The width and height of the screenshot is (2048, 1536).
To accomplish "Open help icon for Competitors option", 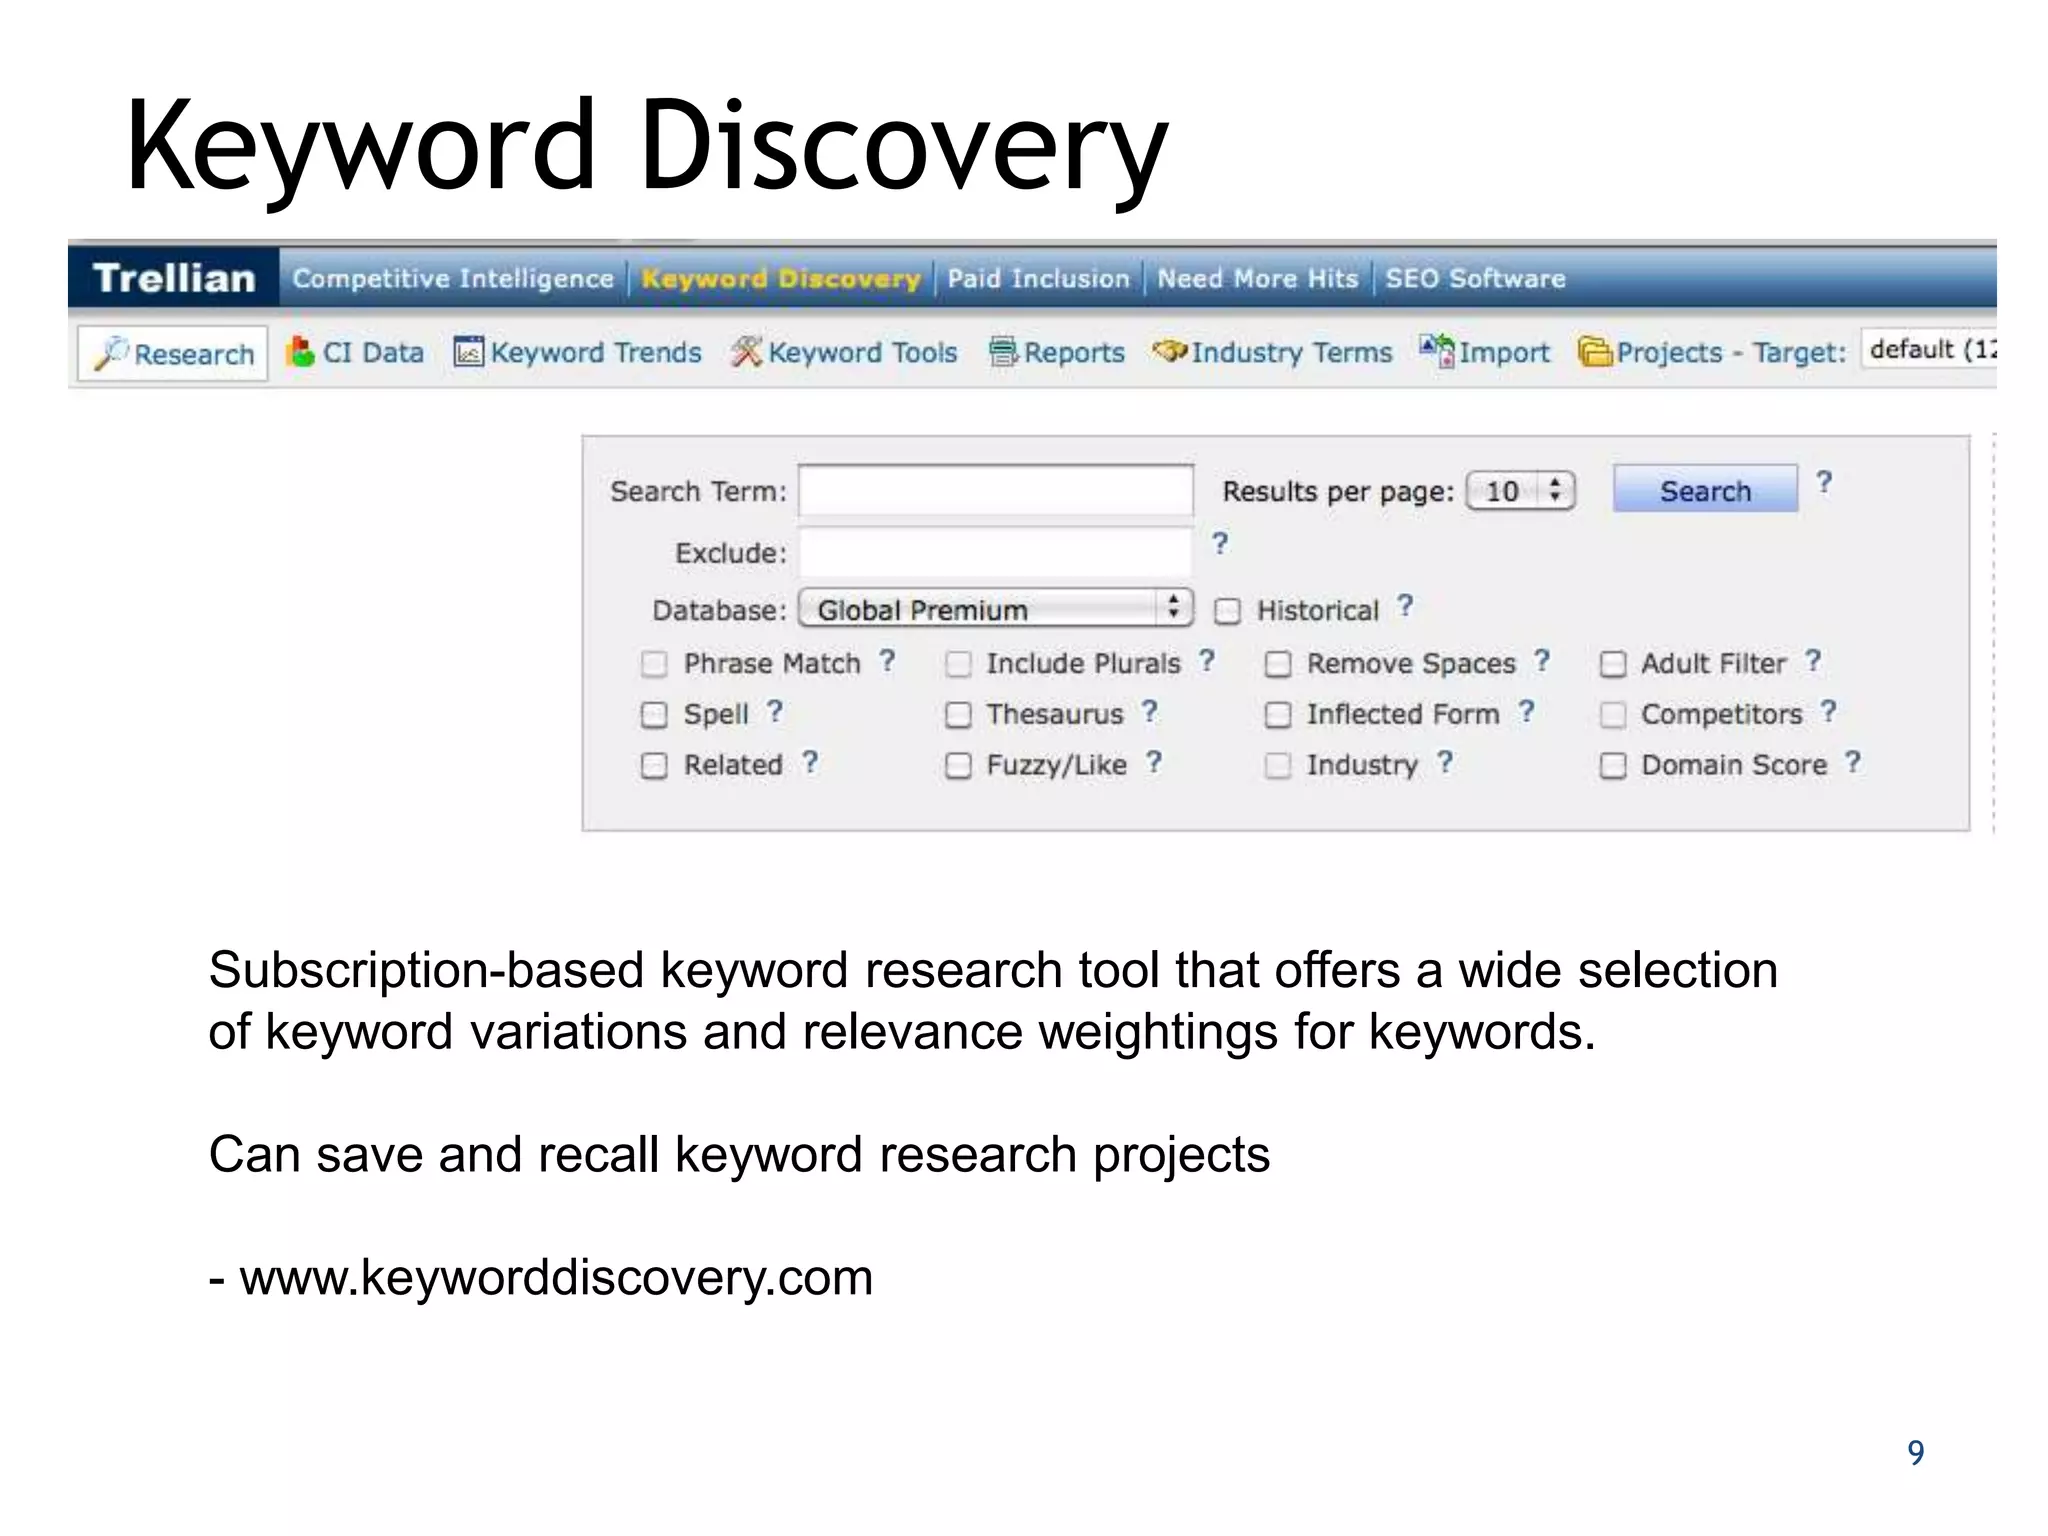I will pyautogui.click(x=1829, y=712).
